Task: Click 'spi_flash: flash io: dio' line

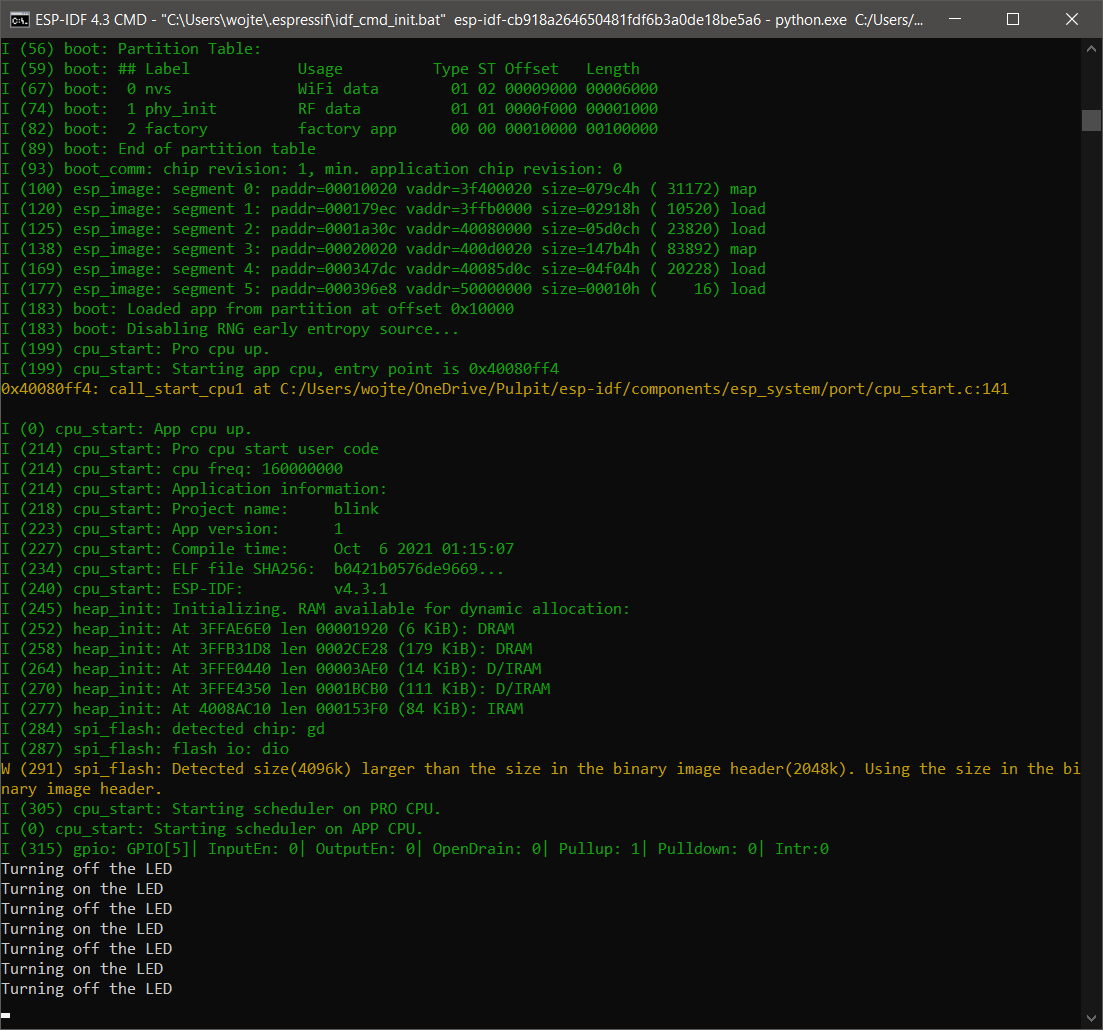Action: 145,749
